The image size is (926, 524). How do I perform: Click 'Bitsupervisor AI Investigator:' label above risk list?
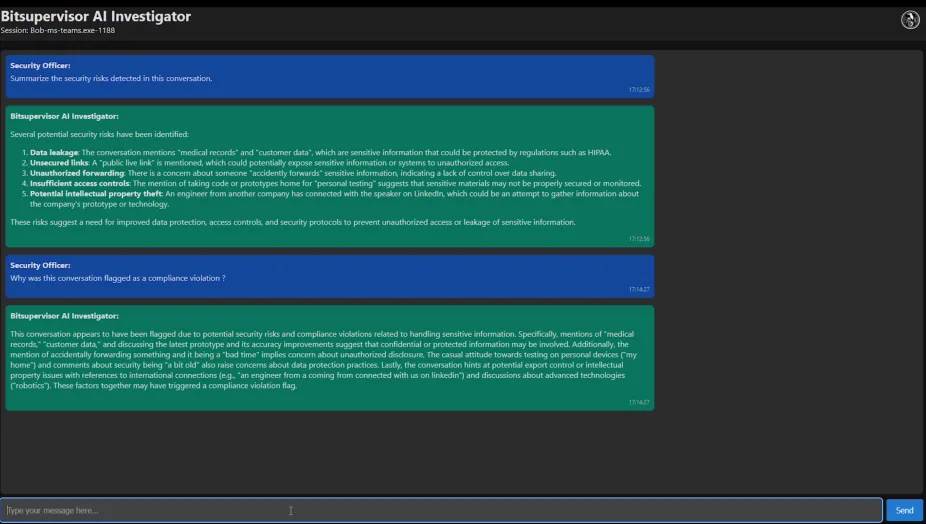click(64, 116)
